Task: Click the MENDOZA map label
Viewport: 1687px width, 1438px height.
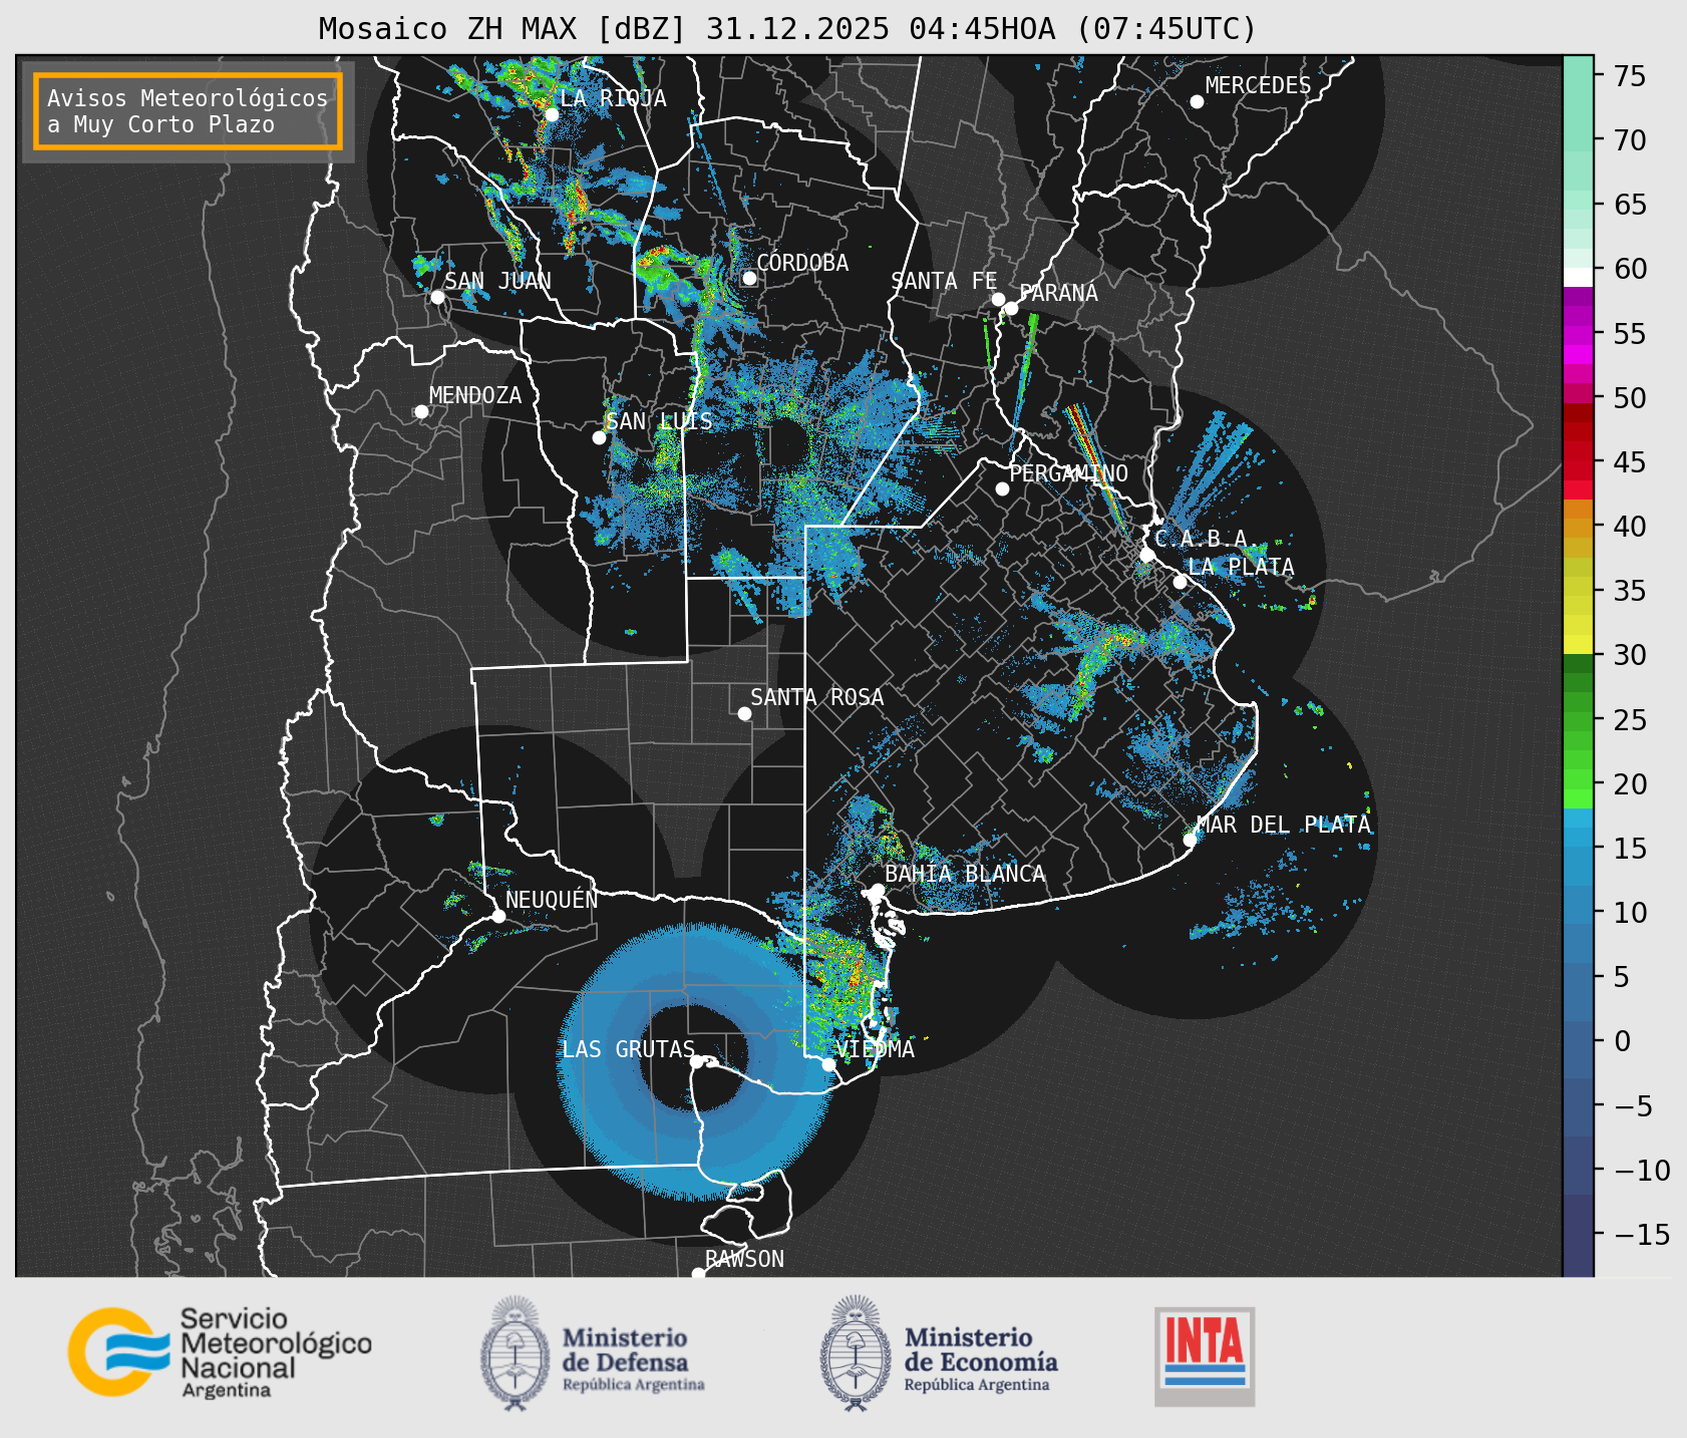Action: coord(475,395)
